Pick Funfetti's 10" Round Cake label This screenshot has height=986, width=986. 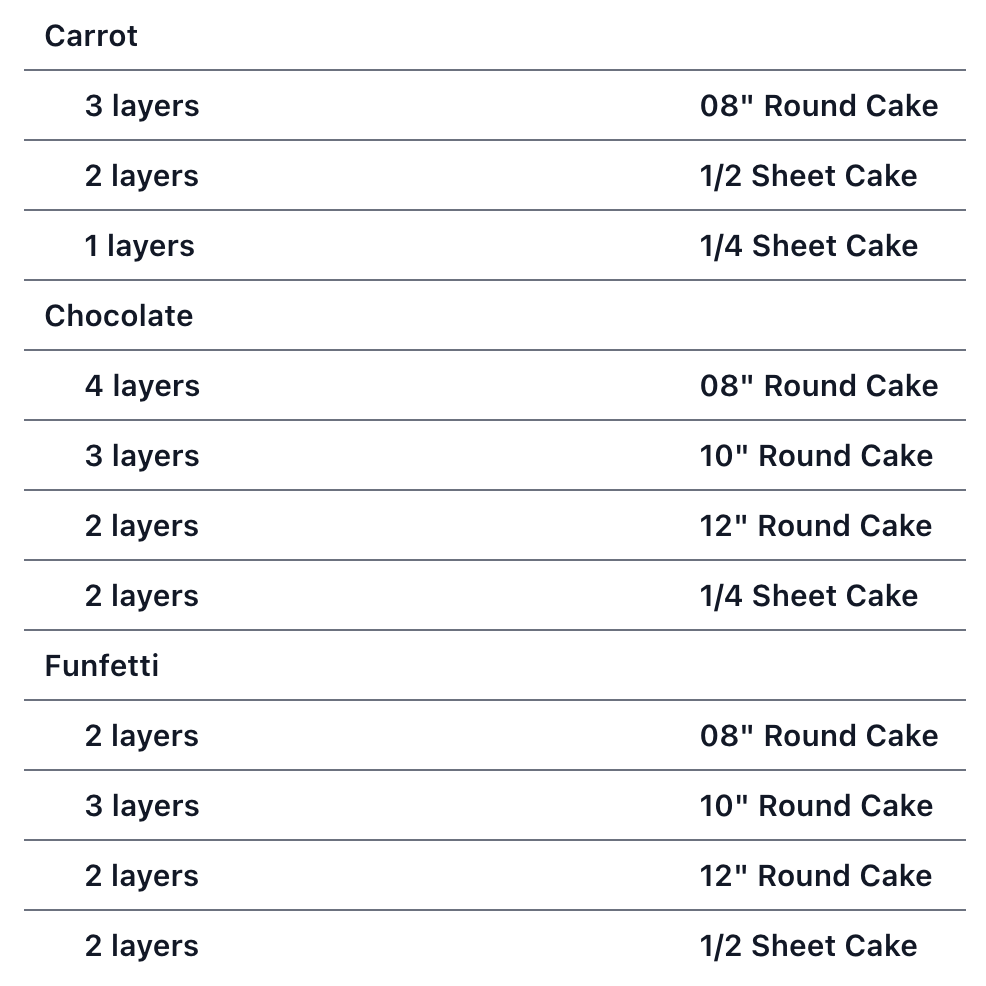(816, 806)
